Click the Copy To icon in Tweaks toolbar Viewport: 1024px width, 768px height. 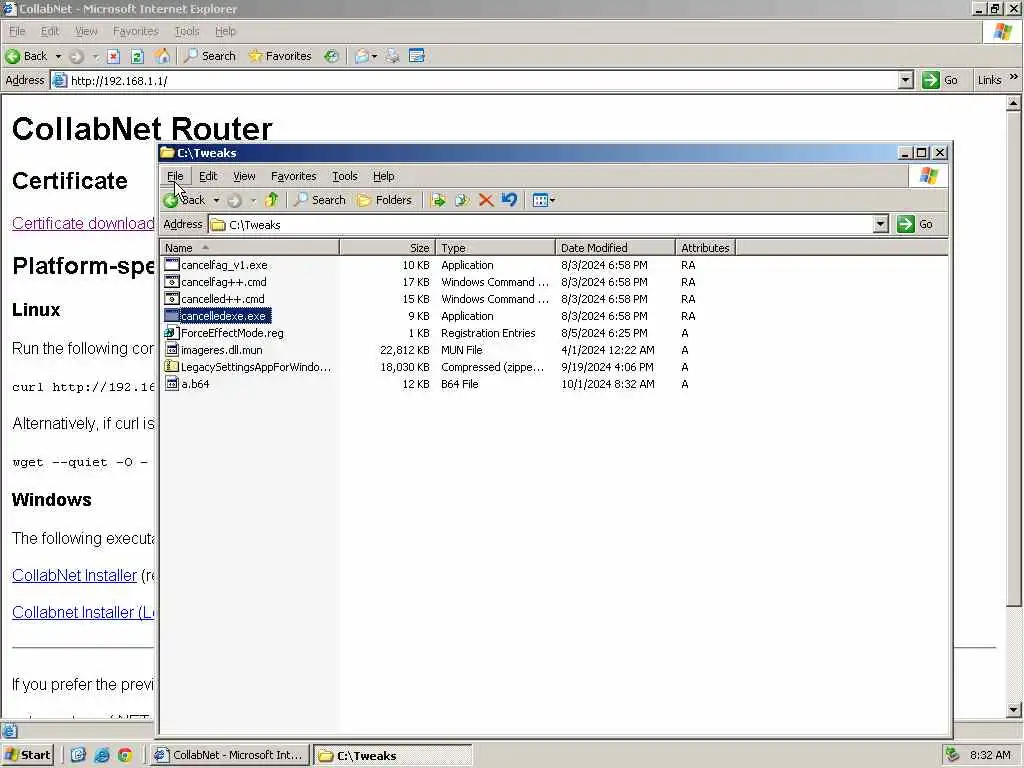[462, 200]
